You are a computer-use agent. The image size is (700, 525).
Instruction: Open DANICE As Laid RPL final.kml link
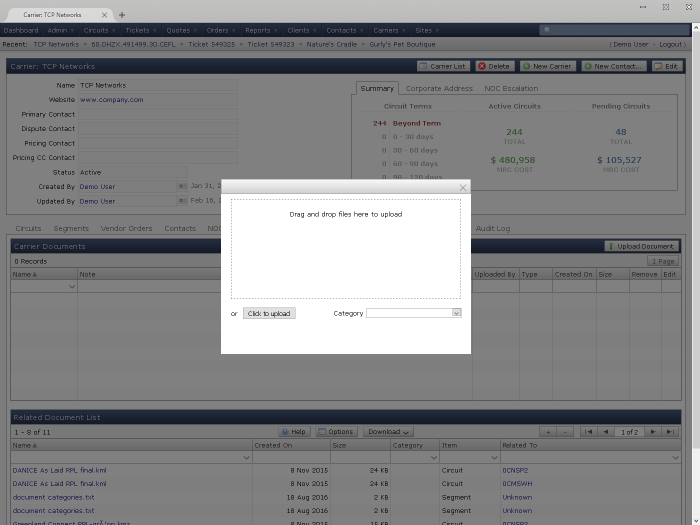pyautogui.click(x=59, y=469)
